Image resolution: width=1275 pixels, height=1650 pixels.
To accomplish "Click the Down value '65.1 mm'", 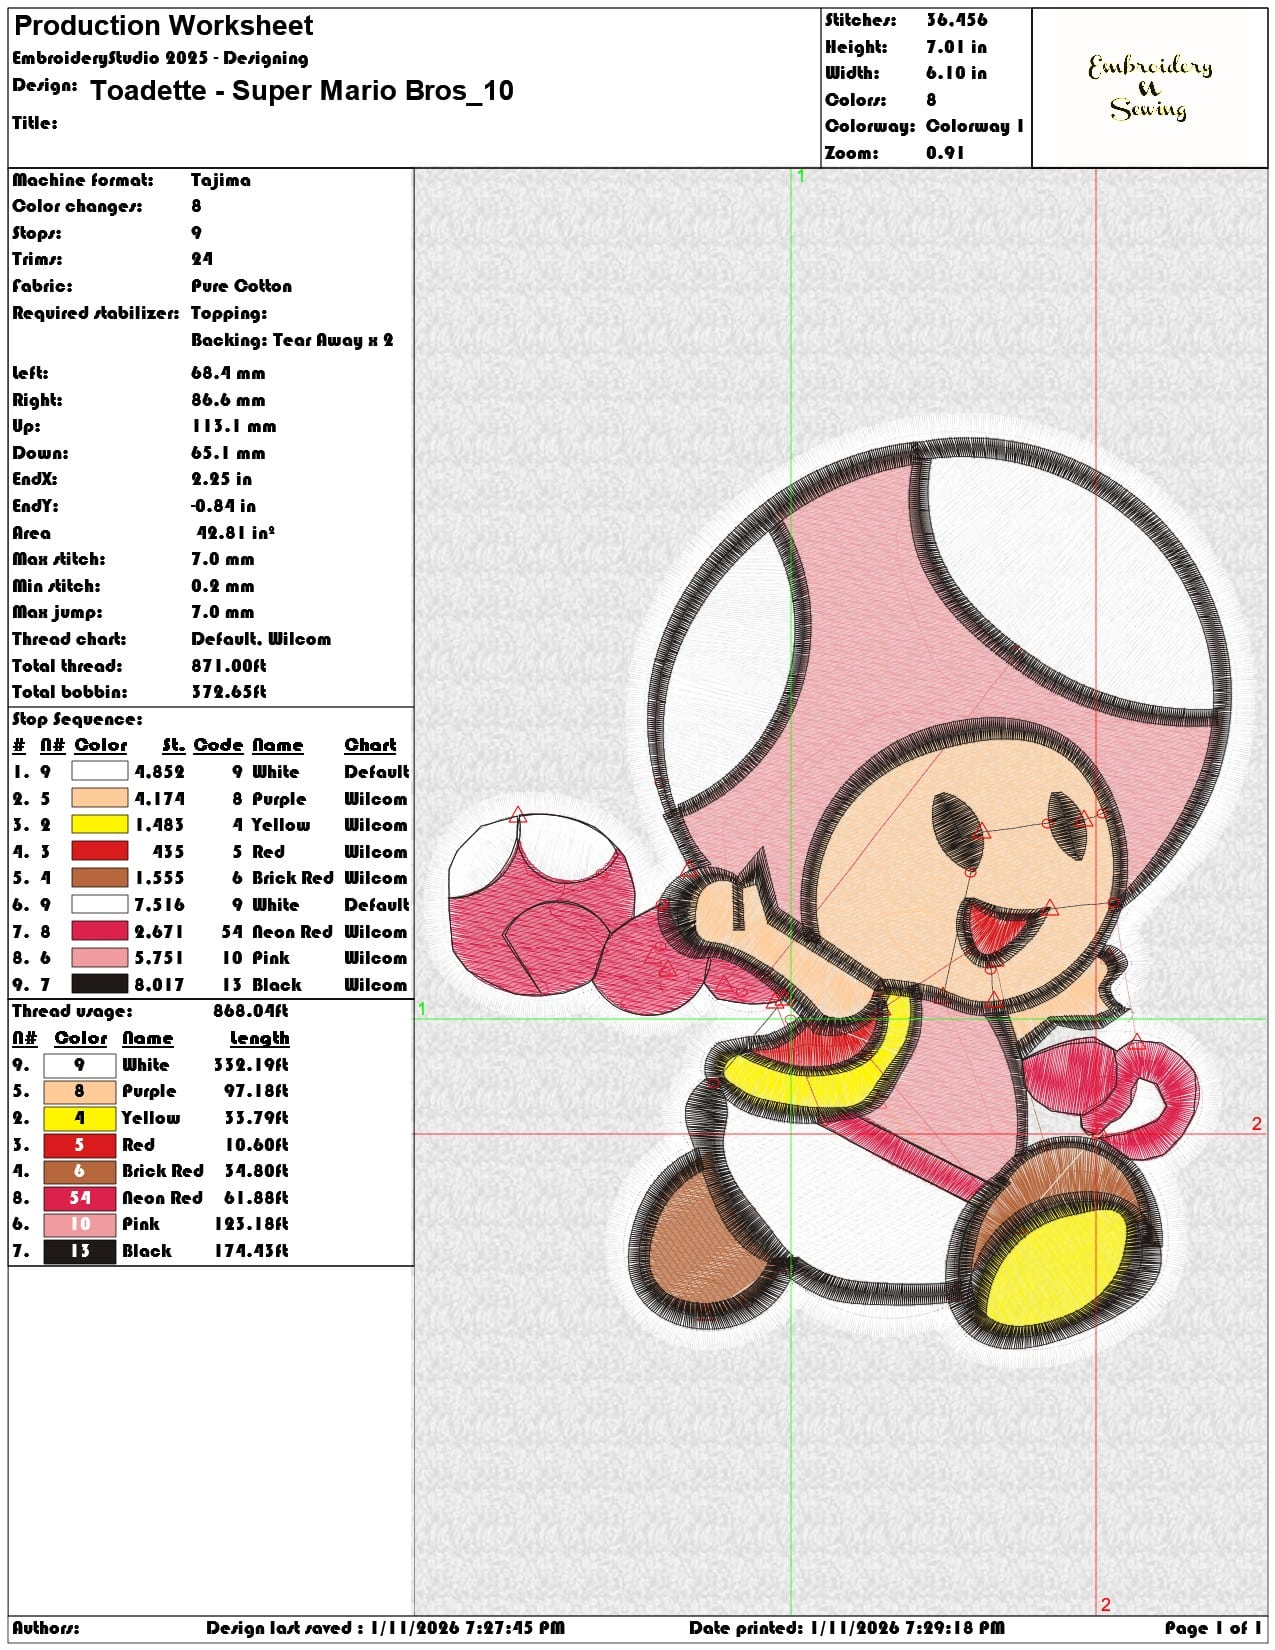I will click(228, 453).
